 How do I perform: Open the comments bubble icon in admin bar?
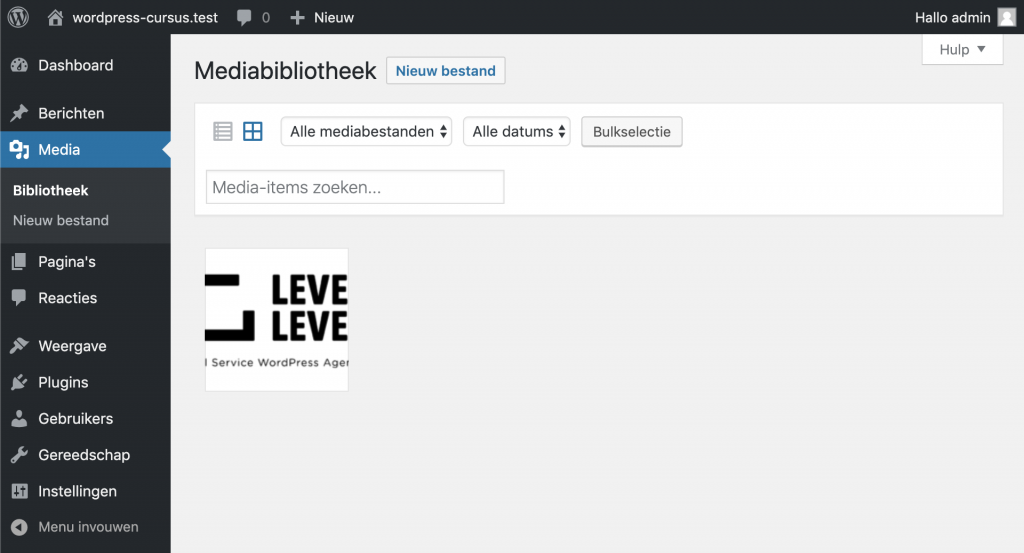[244, 18]
